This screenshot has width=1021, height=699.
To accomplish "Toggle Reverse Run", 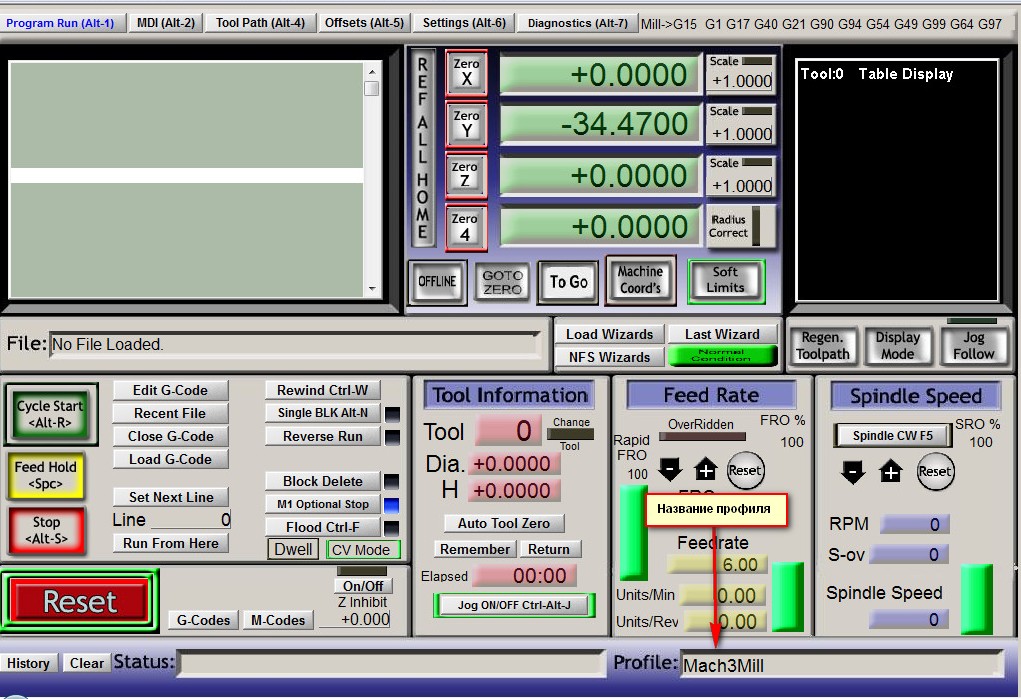I will pos(322,436).
